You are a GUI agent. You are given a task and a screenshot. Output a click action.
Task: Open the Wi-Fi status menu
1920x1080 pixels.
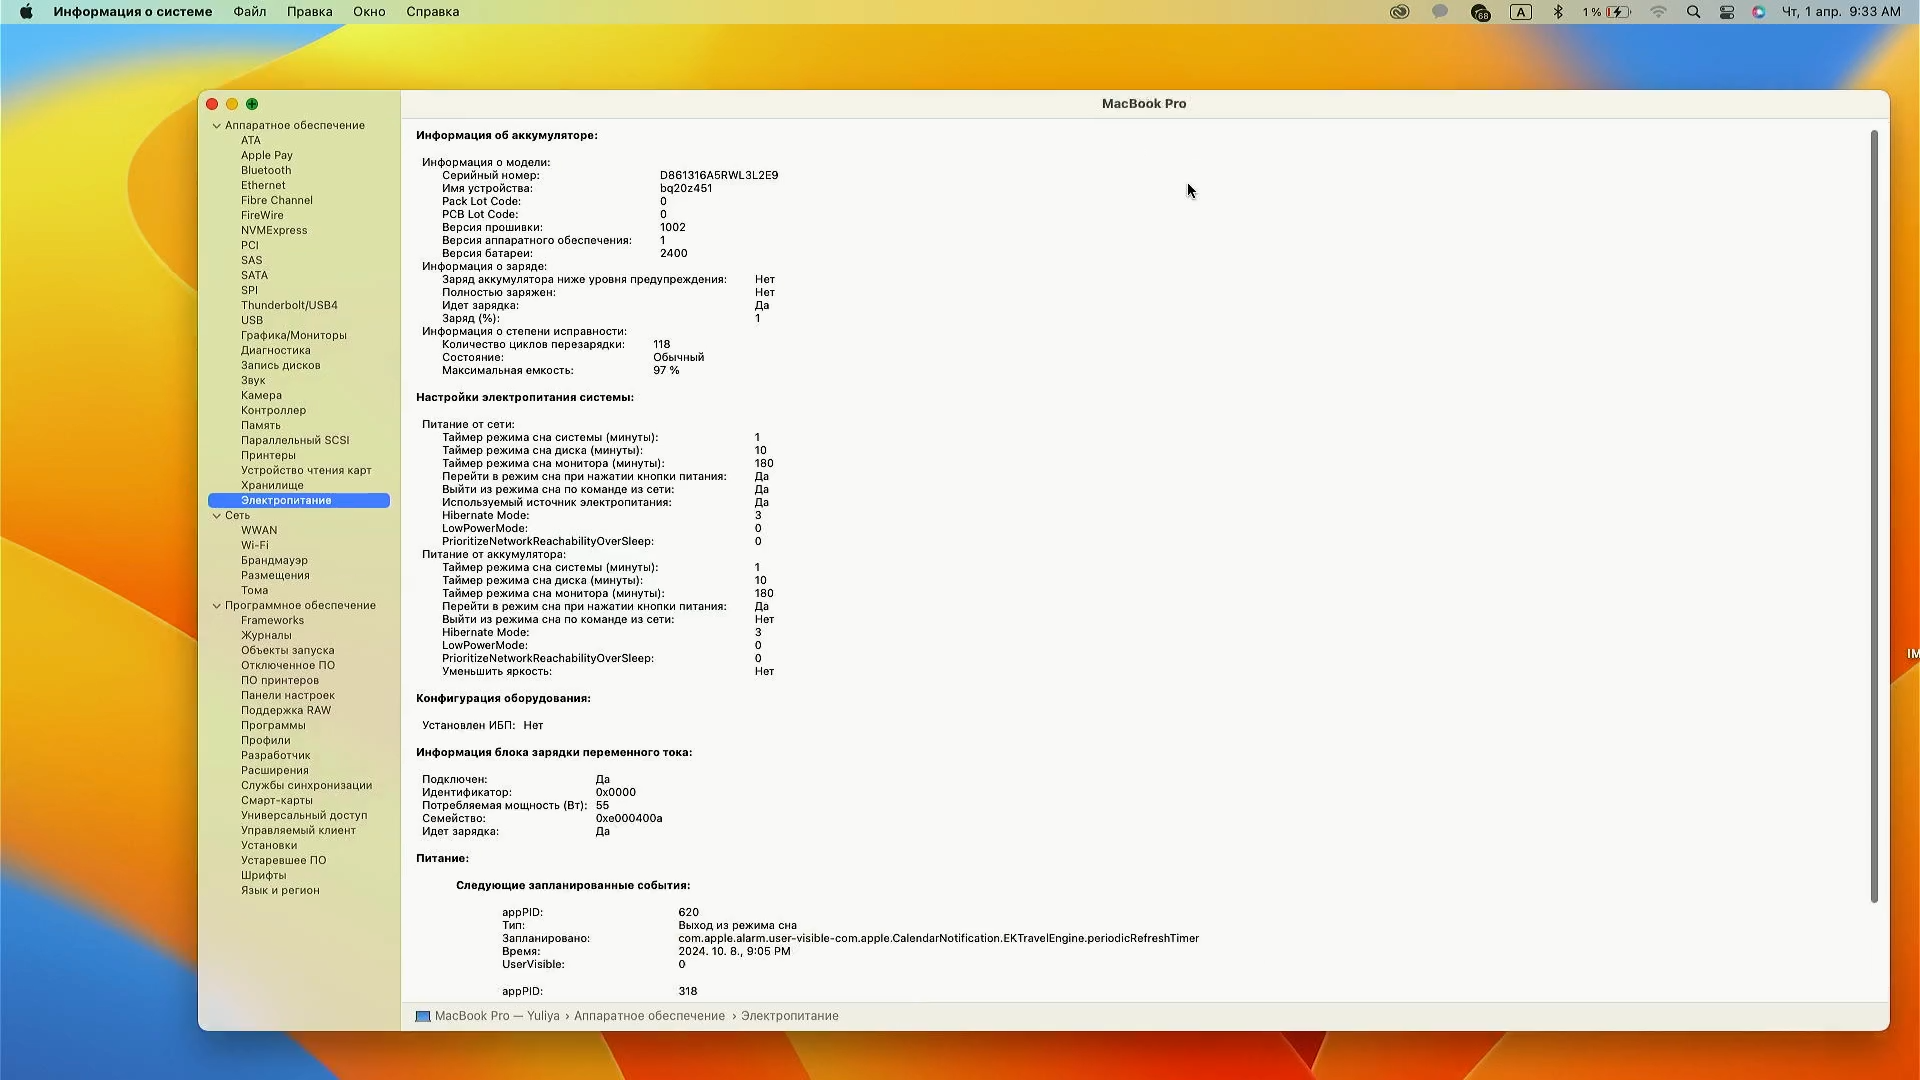(1658, 12)
